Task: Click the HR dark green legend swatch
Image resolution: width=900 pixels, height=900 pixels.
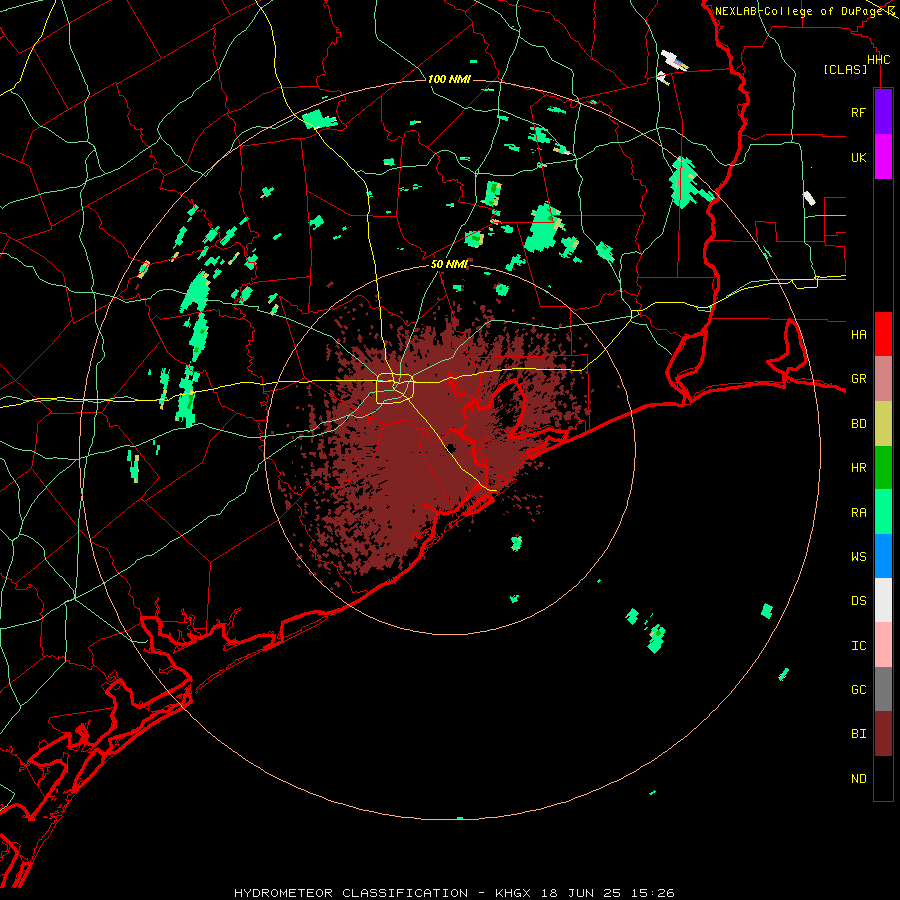Action: pyautogui.click(x=883, y=468)
